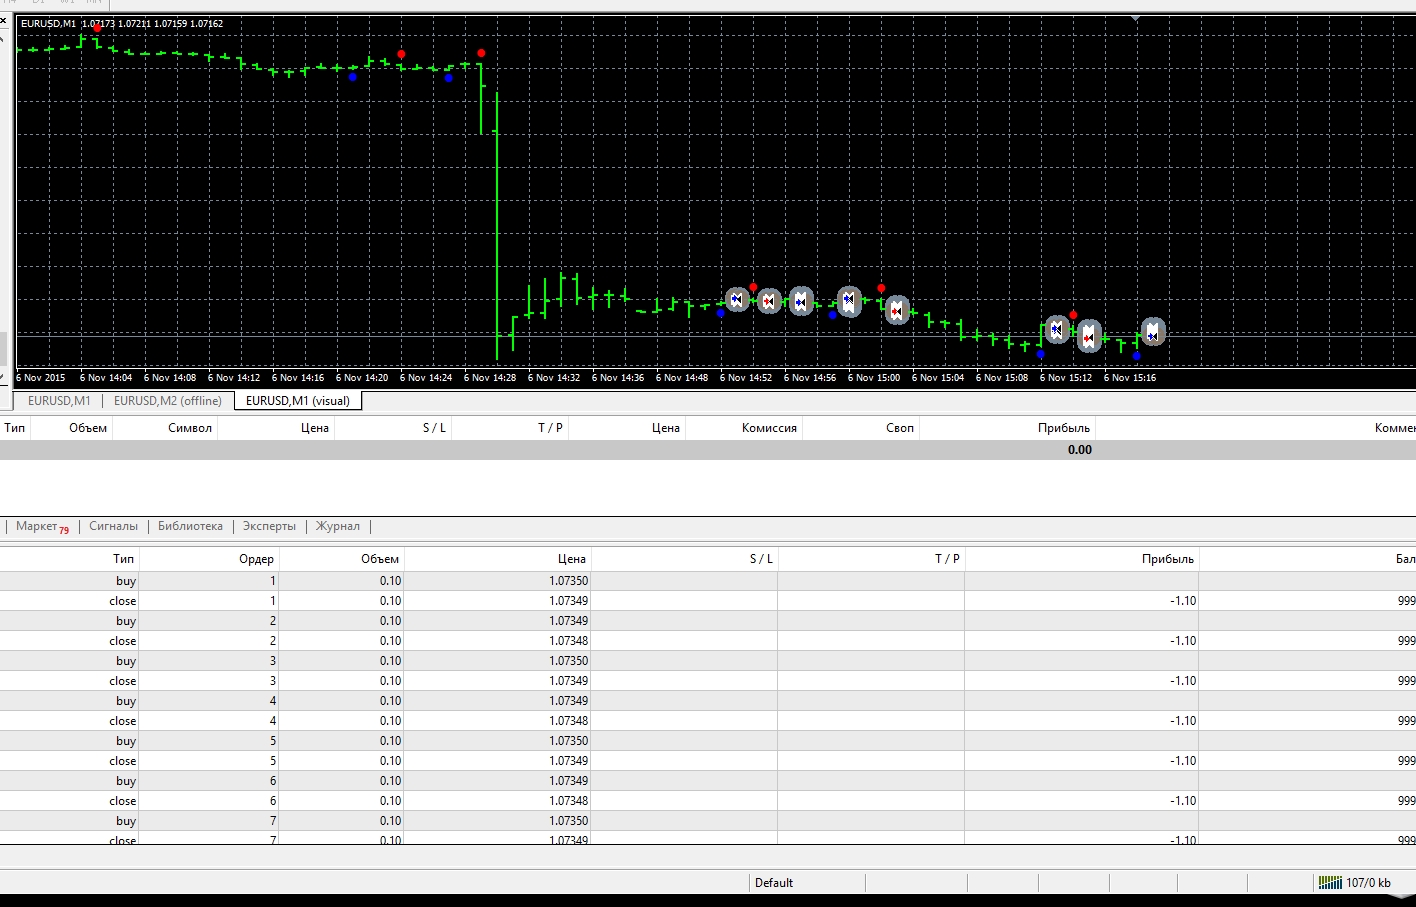Click the chart shift triangle marker at chart top
Image resolution: width=1416 pixels, height=907 pixels.
coord(1135,18)
